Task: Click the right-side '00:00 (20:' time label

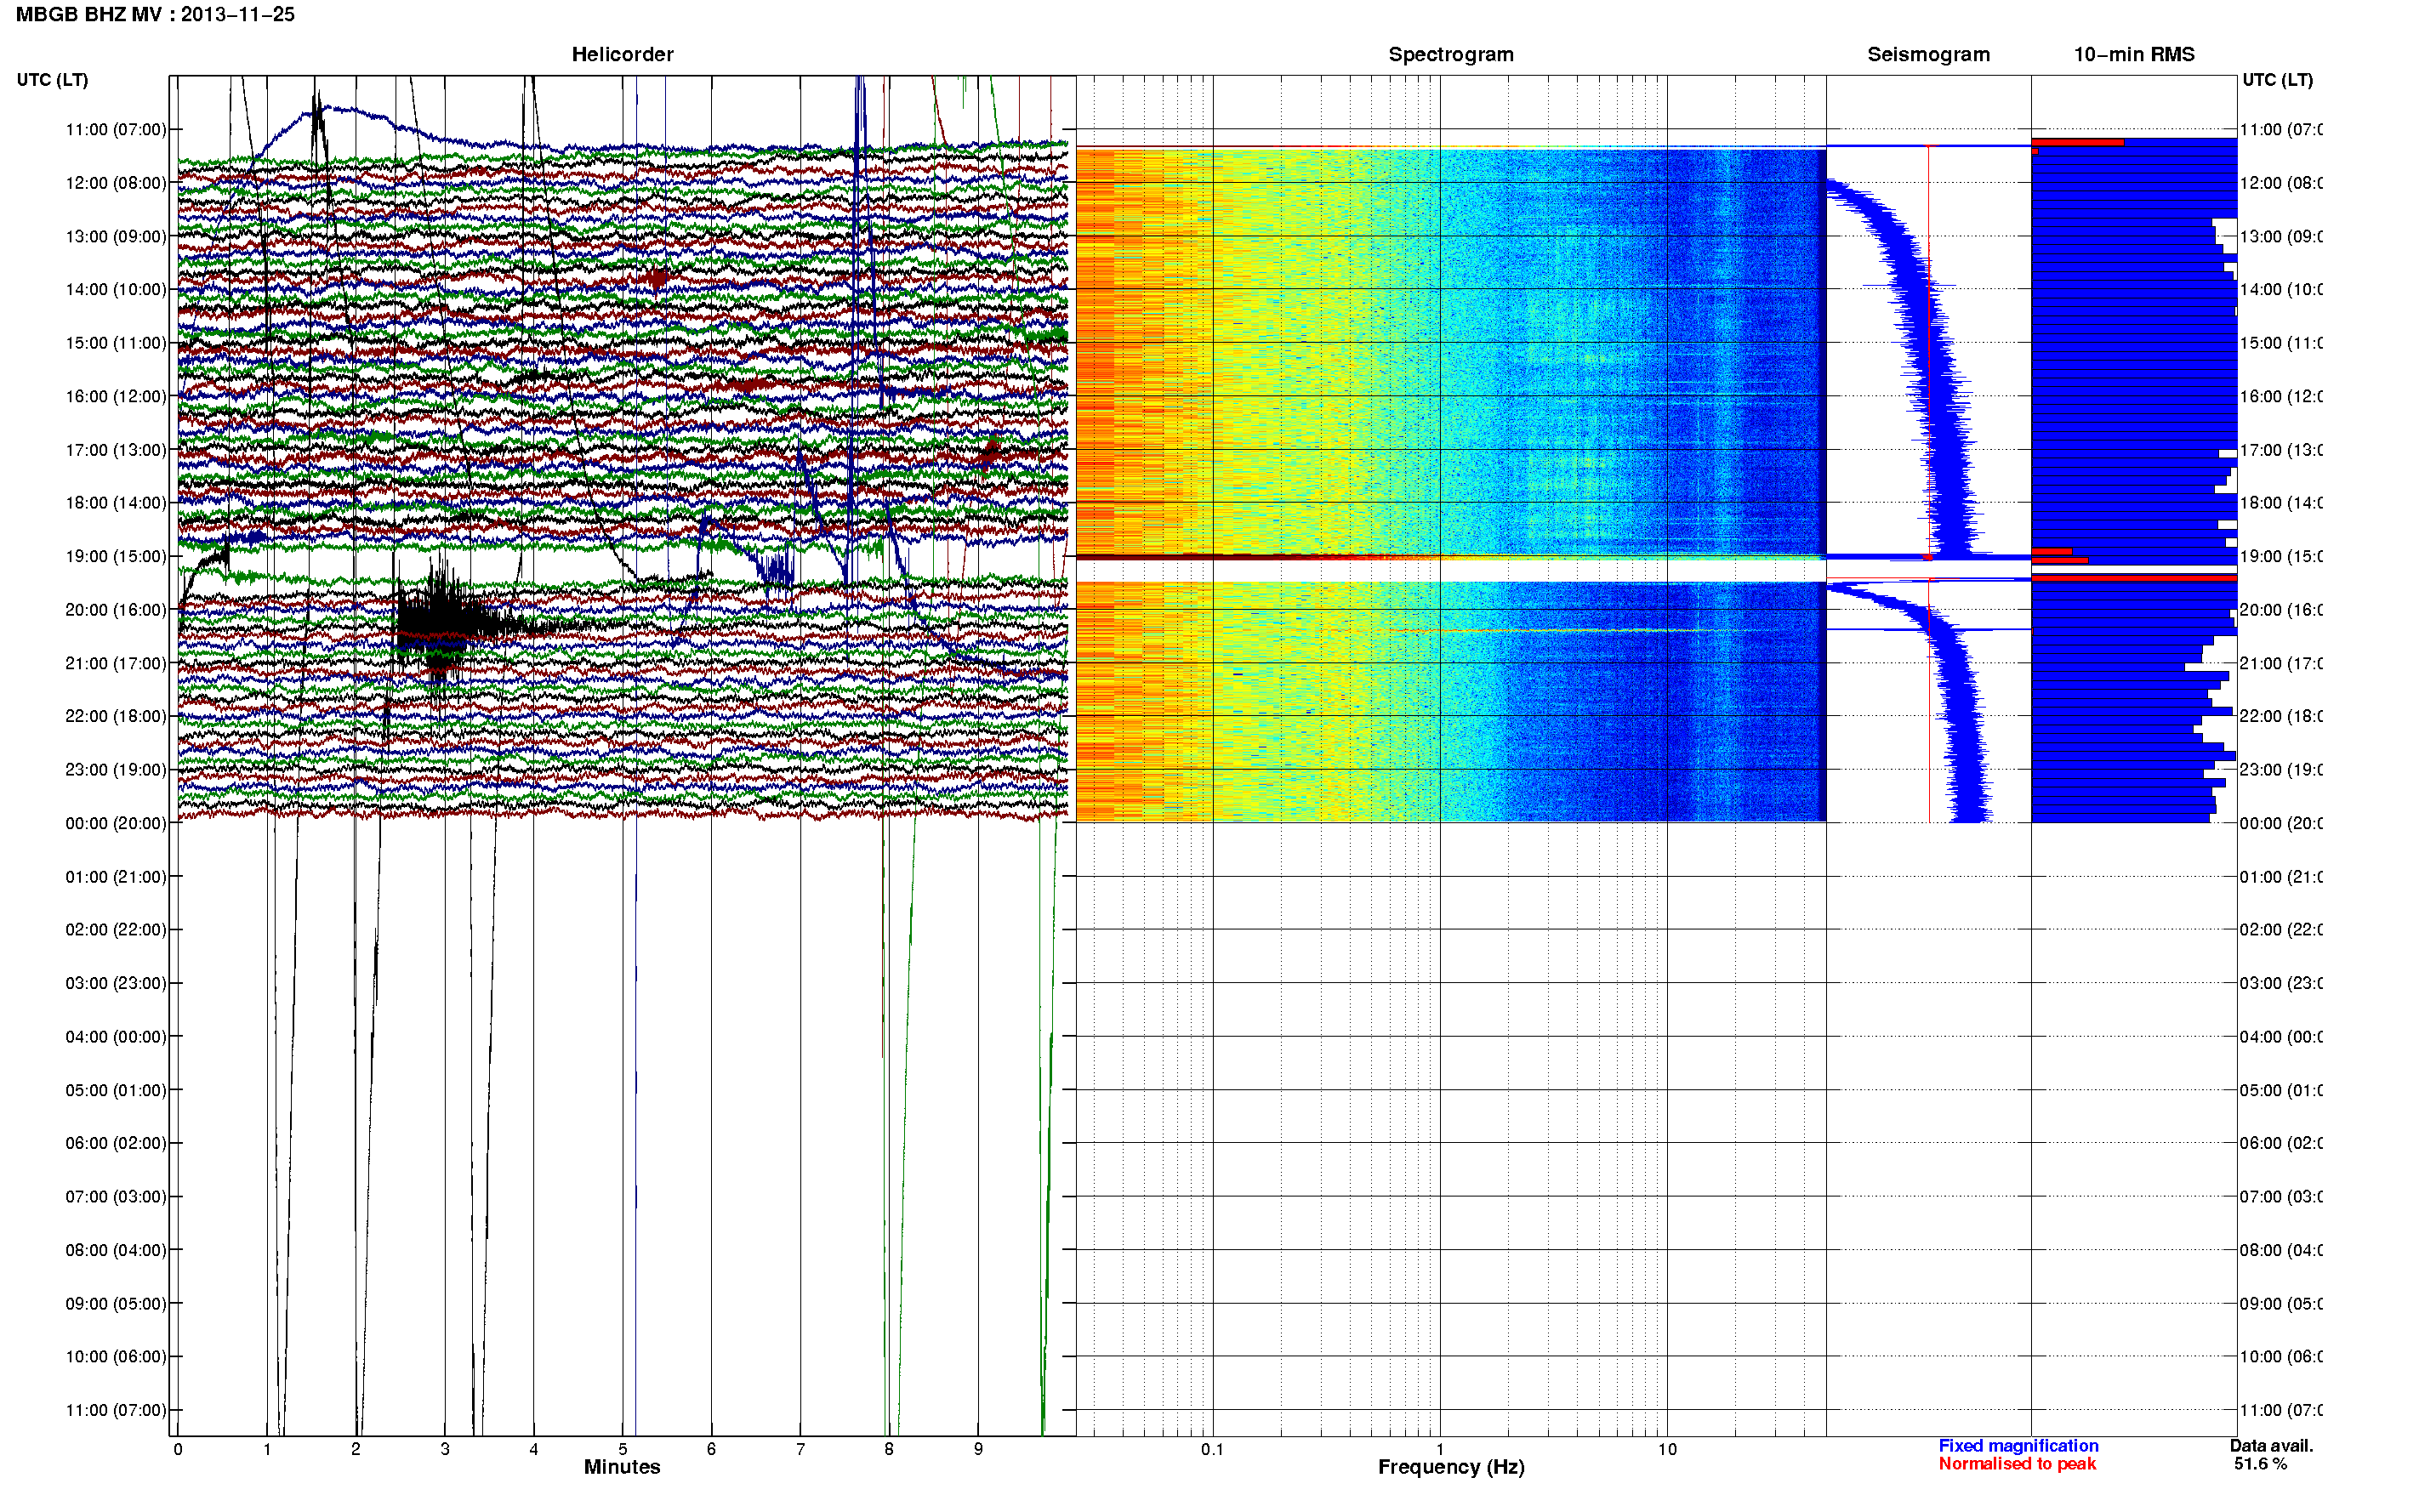Action: [x=2281, y=823]
